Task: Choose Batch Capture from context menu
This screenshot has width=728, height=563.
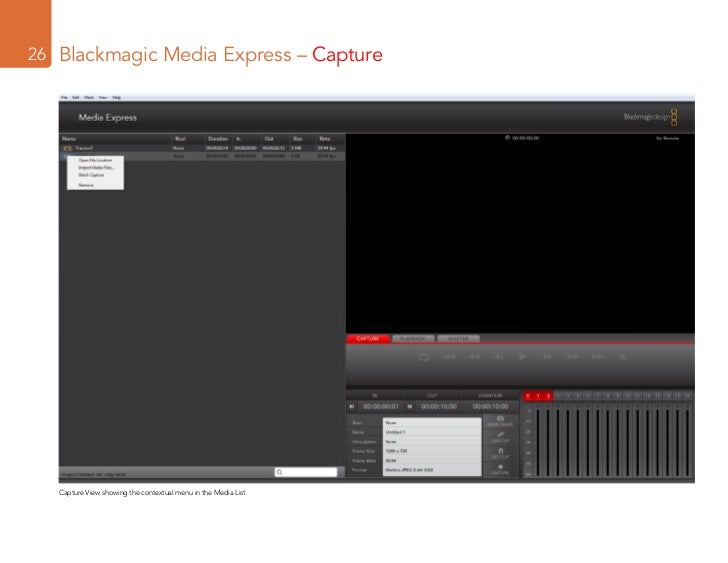Action: pyautogui.click(x=95, y=175)
